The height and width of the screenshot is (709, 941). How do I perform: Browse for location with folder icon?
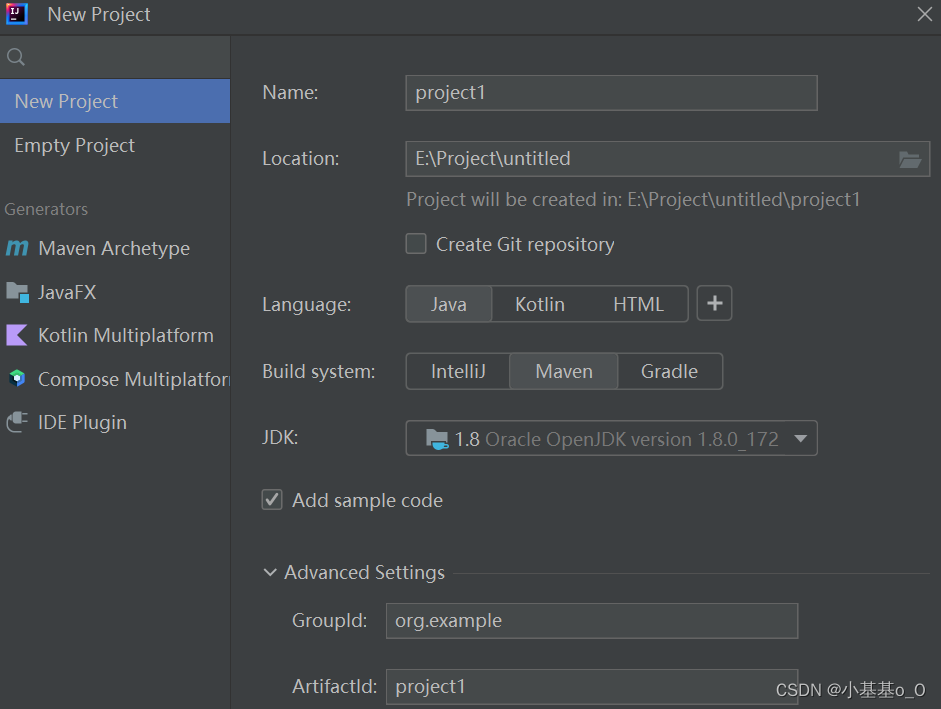(910, 159)
